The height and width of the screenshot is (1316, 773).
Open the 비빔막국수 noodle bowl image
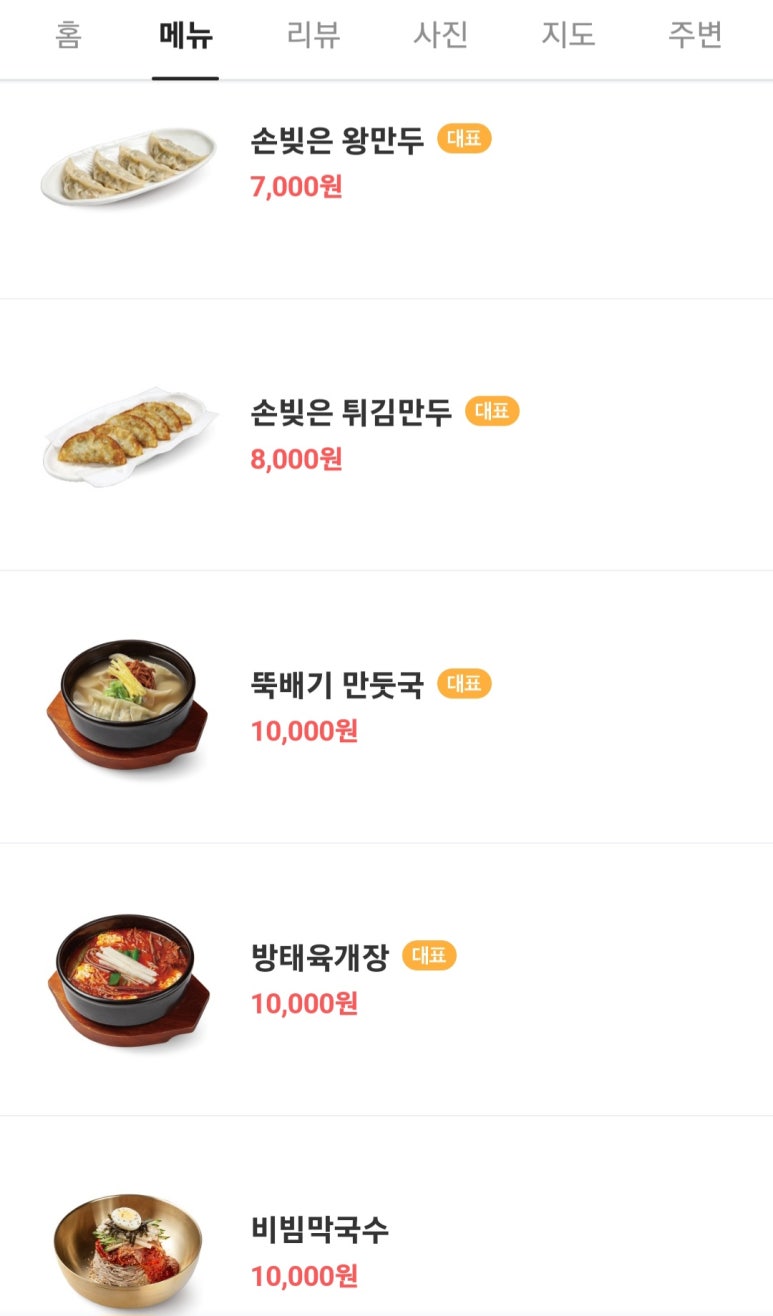click(x=127, y=1250)
